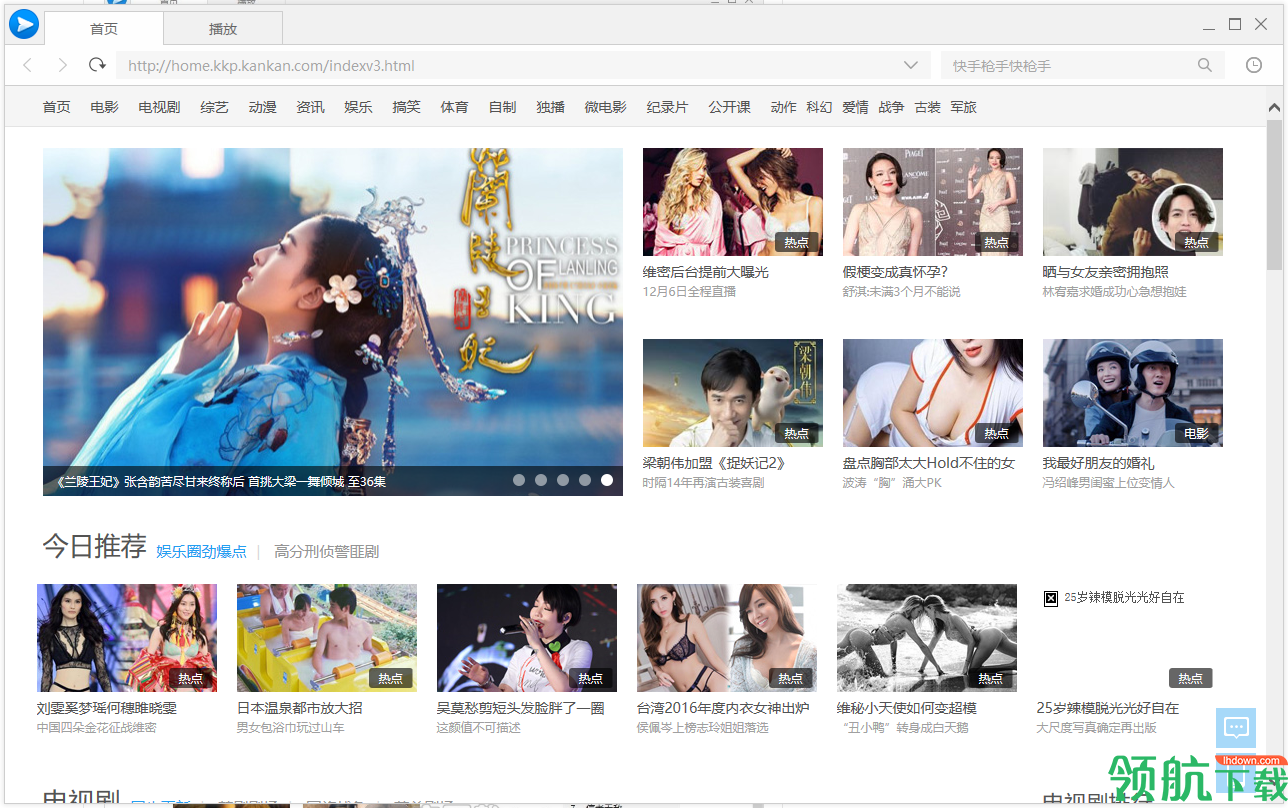Open the 娱乐 category
The height and width of the screenshot is (808, 1288).
[x=358, y=107]
